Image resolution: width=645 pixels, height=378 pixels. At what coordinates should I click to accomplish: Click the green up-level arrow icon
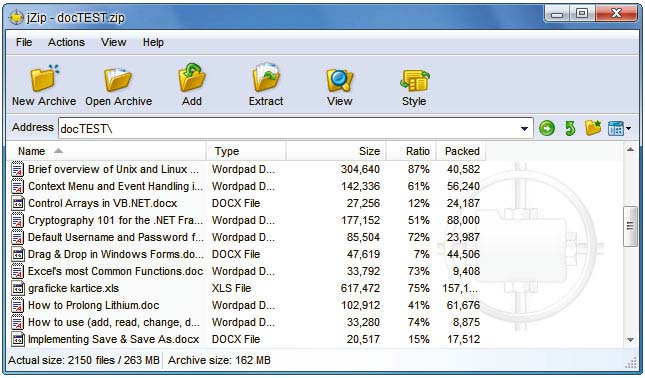[x=570, y=128]
